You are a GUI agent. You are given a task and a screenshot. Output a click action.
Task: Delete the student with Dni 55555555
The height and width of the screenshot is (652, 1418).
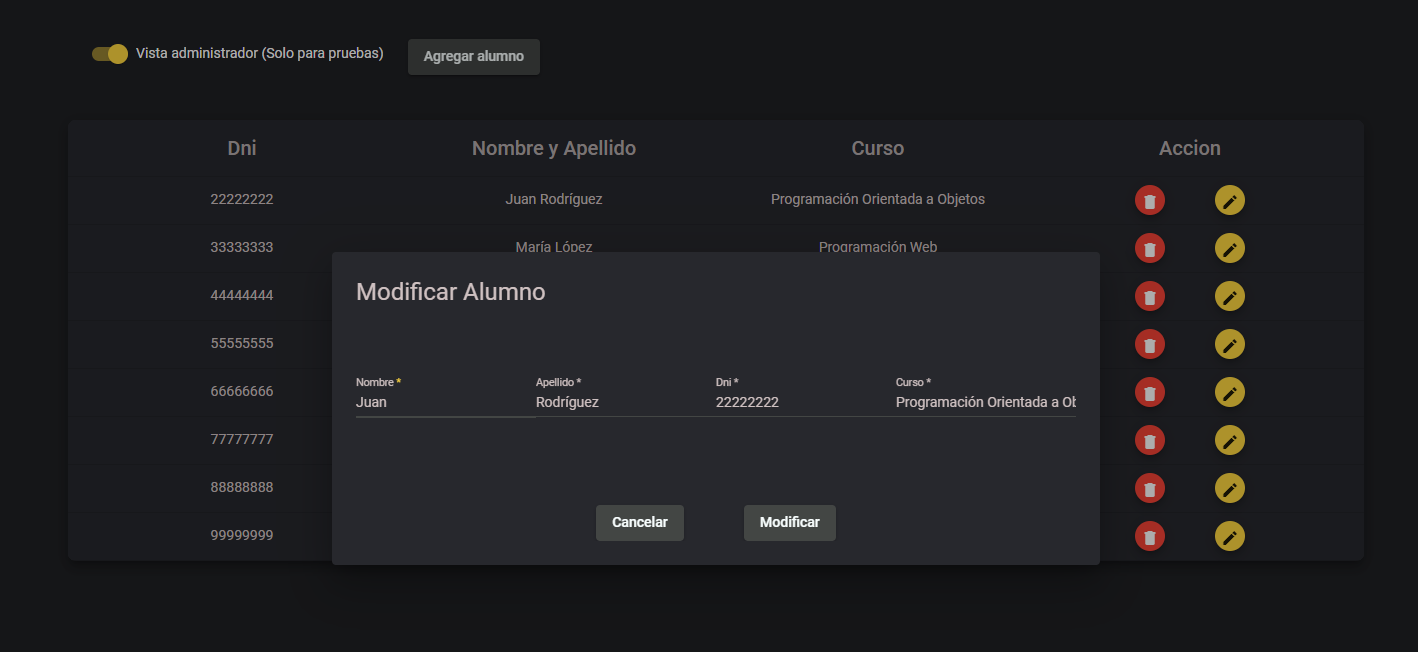coord(1149,344)
